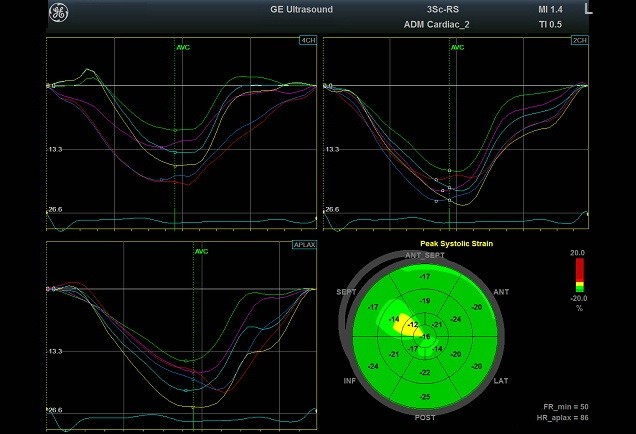Select the -19 segment of bull's-eye

[426, 301]
